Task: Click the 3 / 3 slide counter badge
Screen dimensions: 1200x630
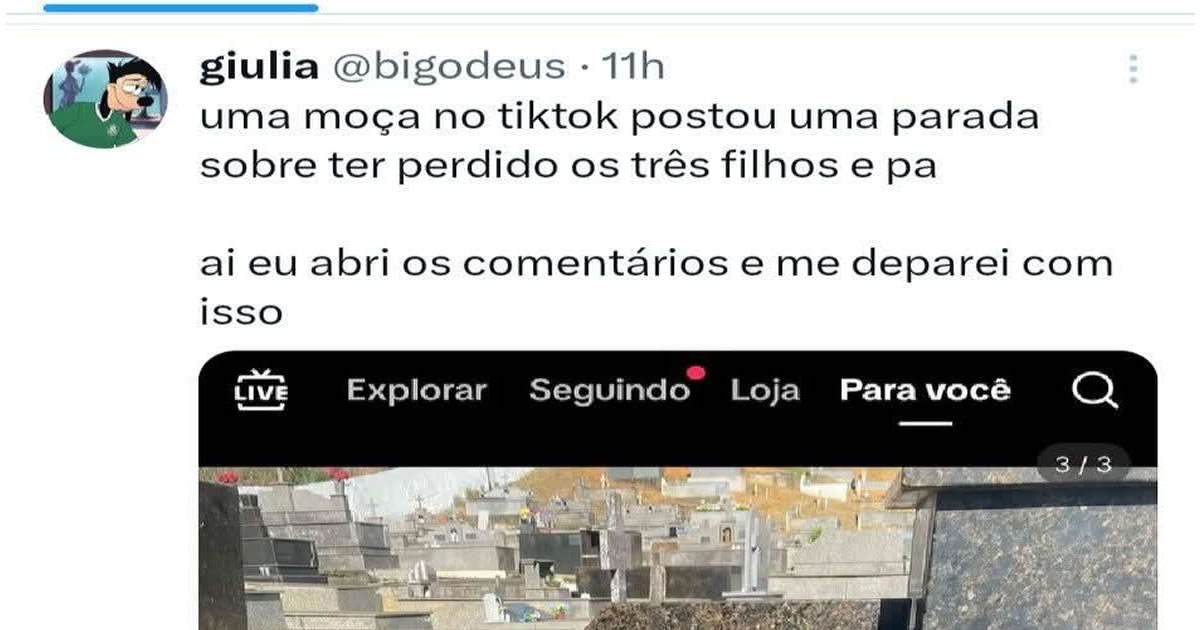Action: point(1082,465)
